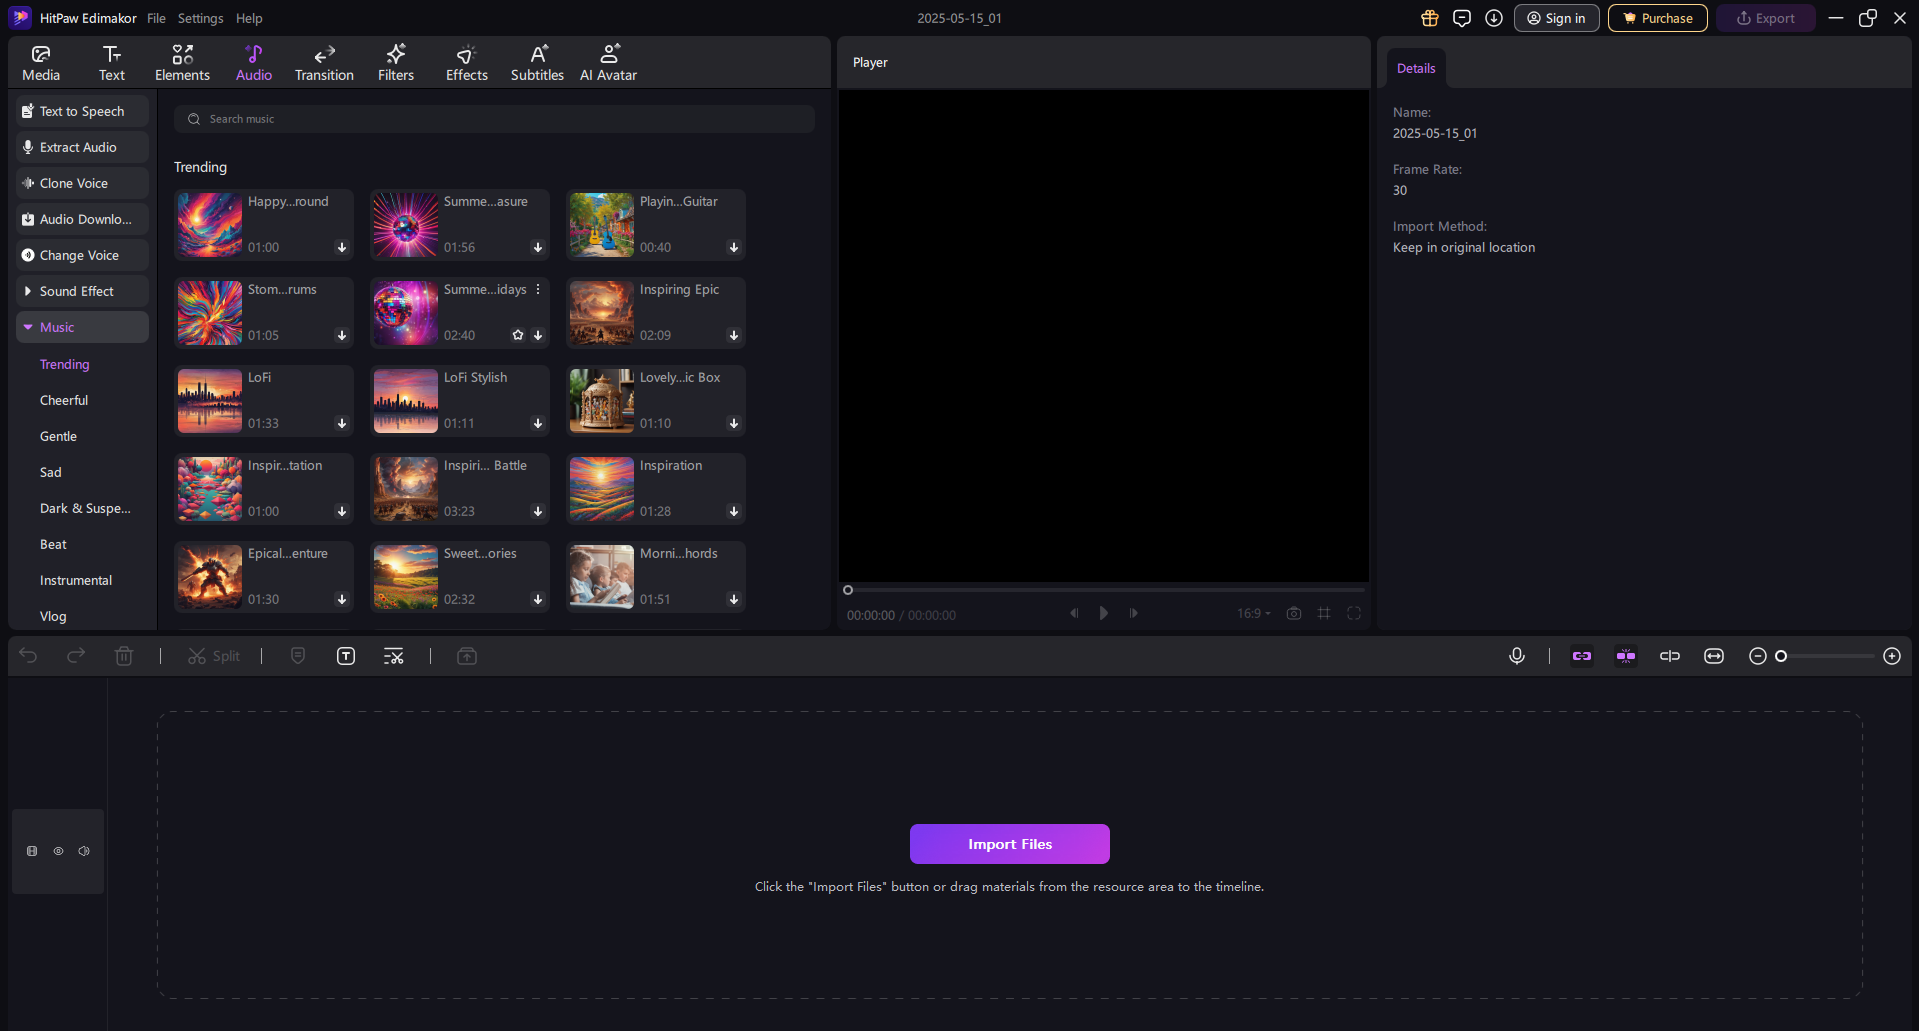Open the Subtitles panel
This screenshot has width=1919, height=1031.
(x=537, y=62)
